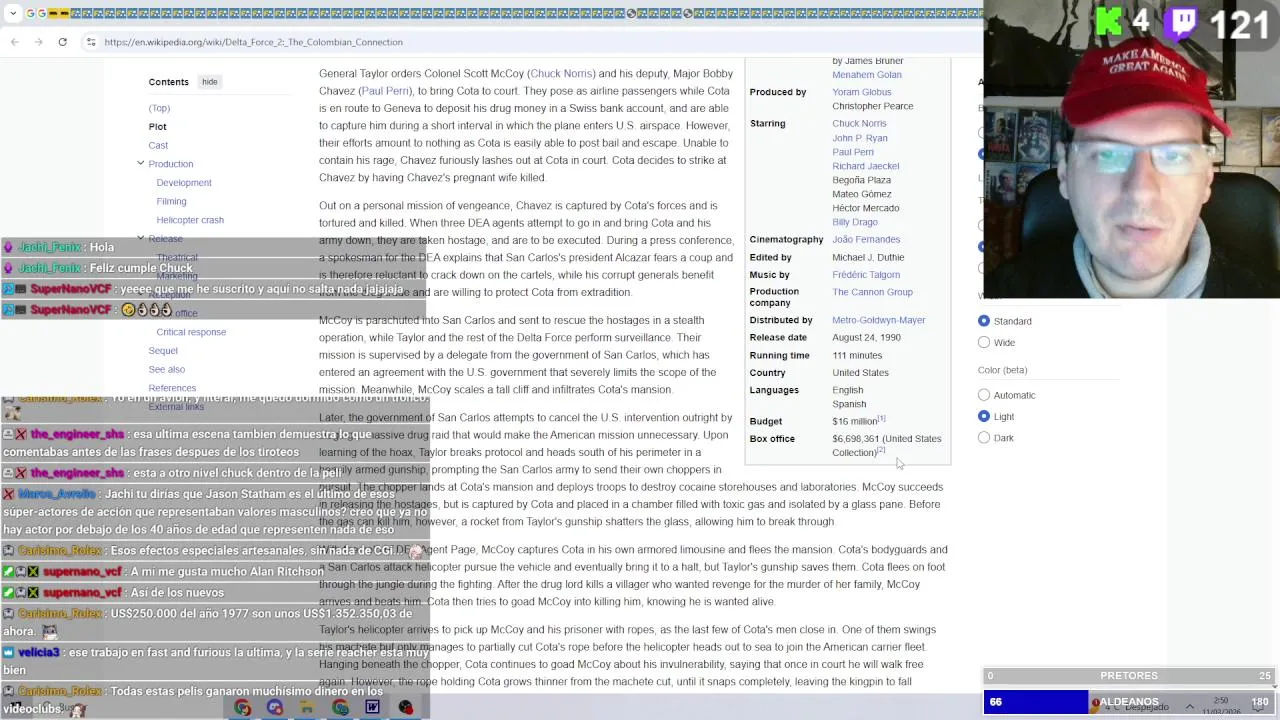Open Menahem Golan link in infobox
This screenshot has width=1280, height=720.
[867, 75]
